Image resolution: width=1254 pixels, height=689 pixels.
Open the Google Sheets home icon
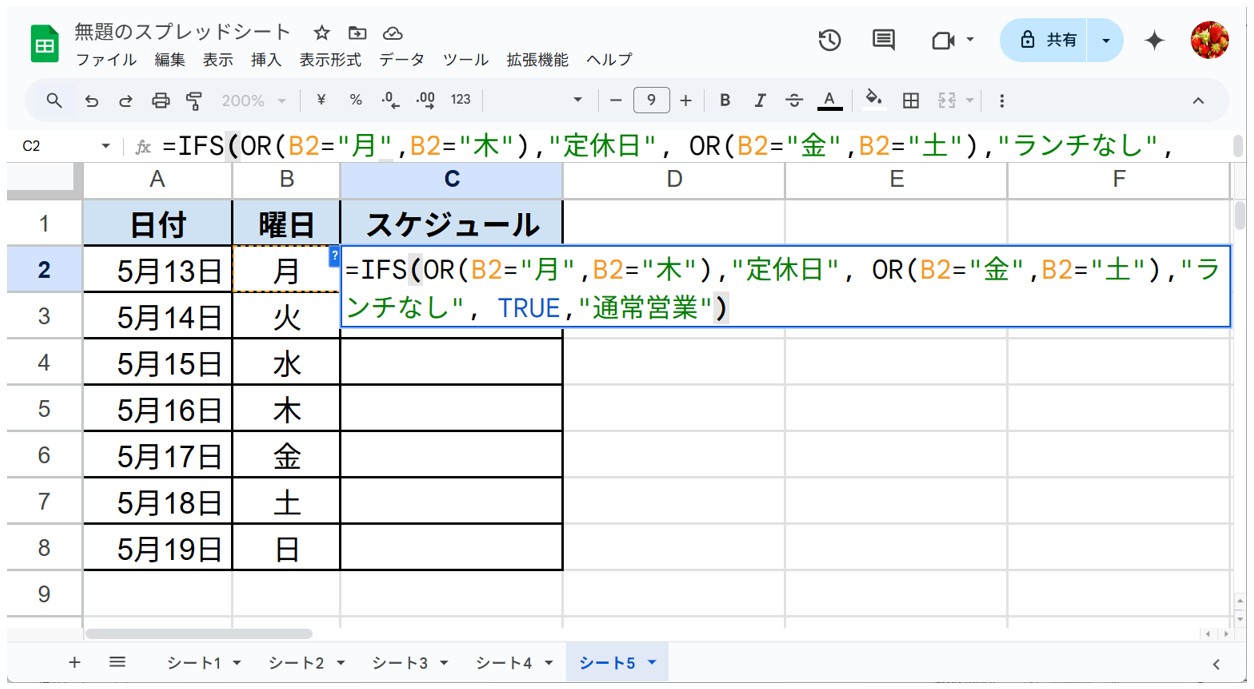coord(45,45)
